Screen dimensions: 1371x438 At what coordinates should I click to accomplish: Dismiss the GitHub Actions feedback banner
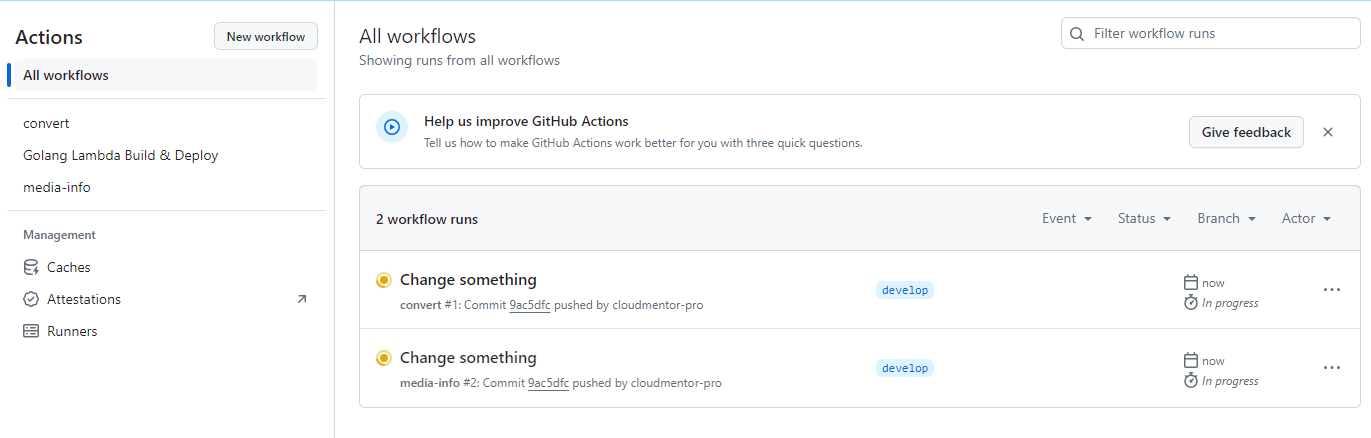(x=1327, y=132)
